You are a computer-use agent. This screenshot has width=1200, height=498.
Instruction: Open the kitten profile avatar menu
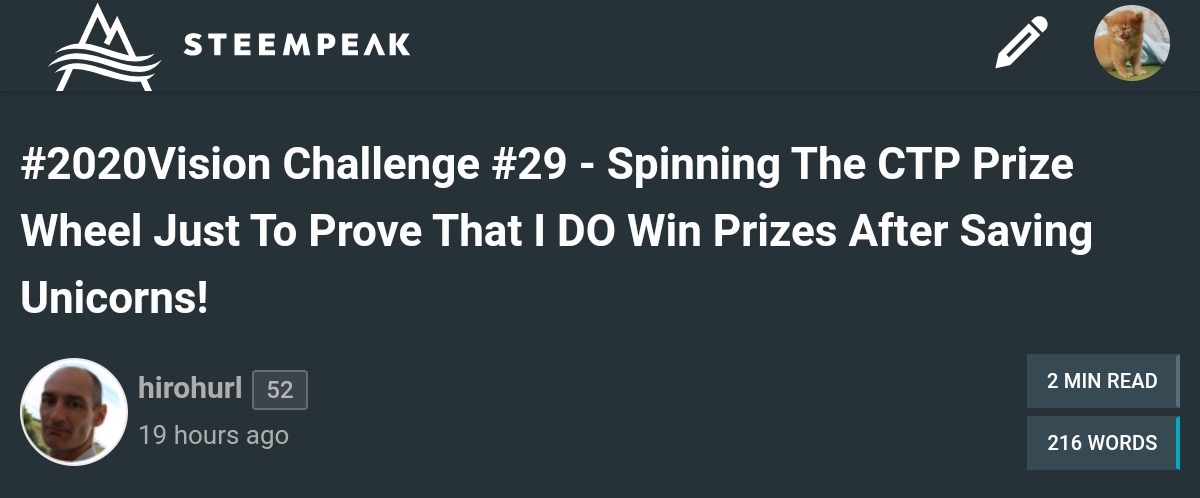click(x=1131, y=43)
